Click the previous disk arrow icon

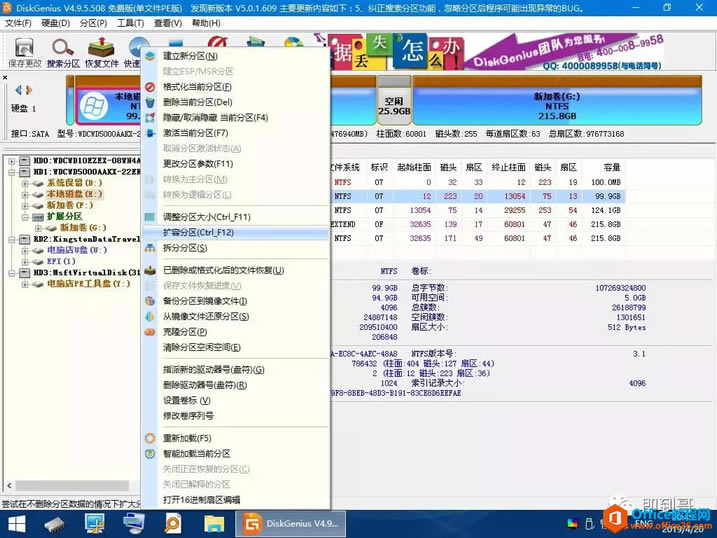click(18, 90)
